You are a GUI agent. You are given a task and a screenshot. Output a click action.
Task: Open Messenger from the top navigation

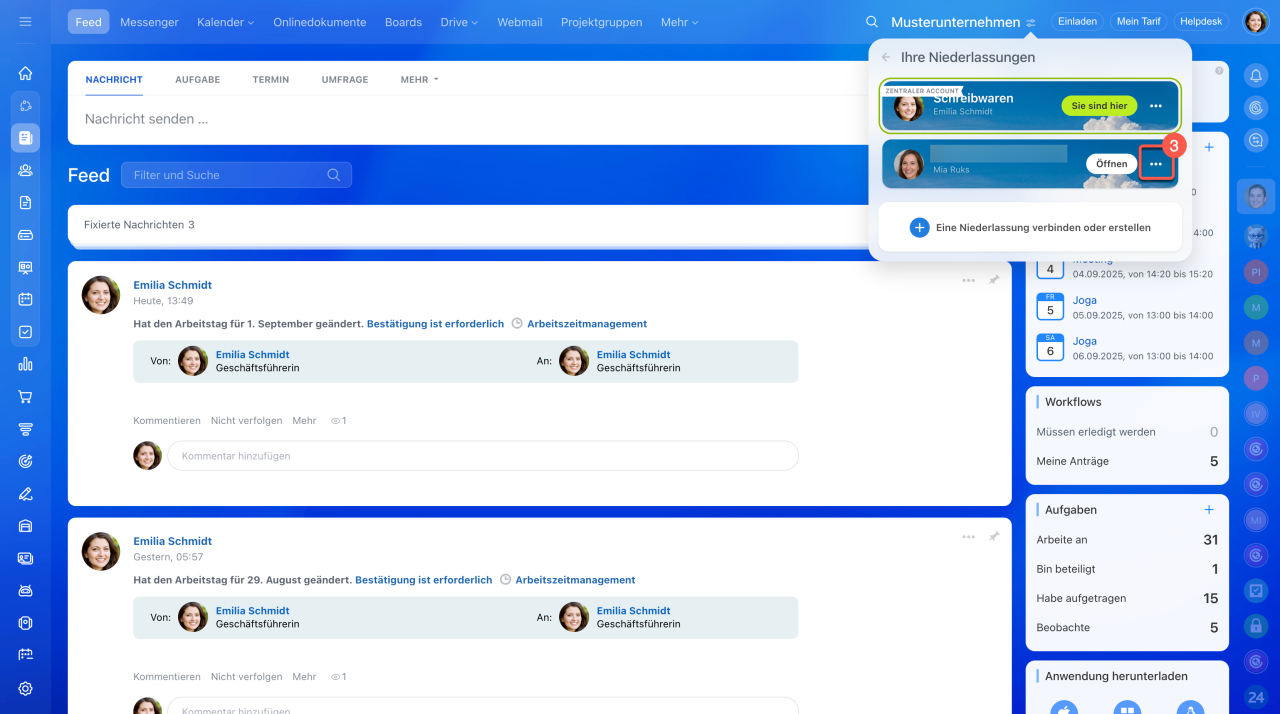(149, 22)
